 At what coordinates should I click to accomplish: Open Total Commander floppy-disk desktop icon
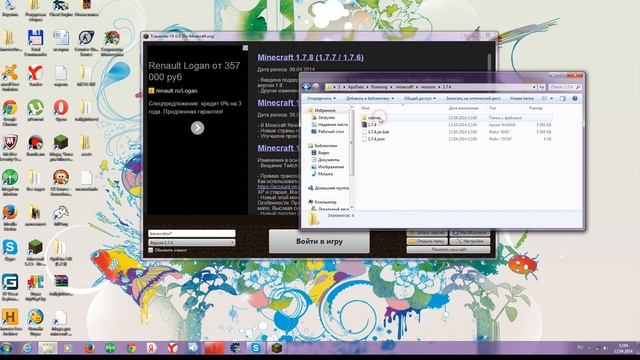(x=36, y=38)
